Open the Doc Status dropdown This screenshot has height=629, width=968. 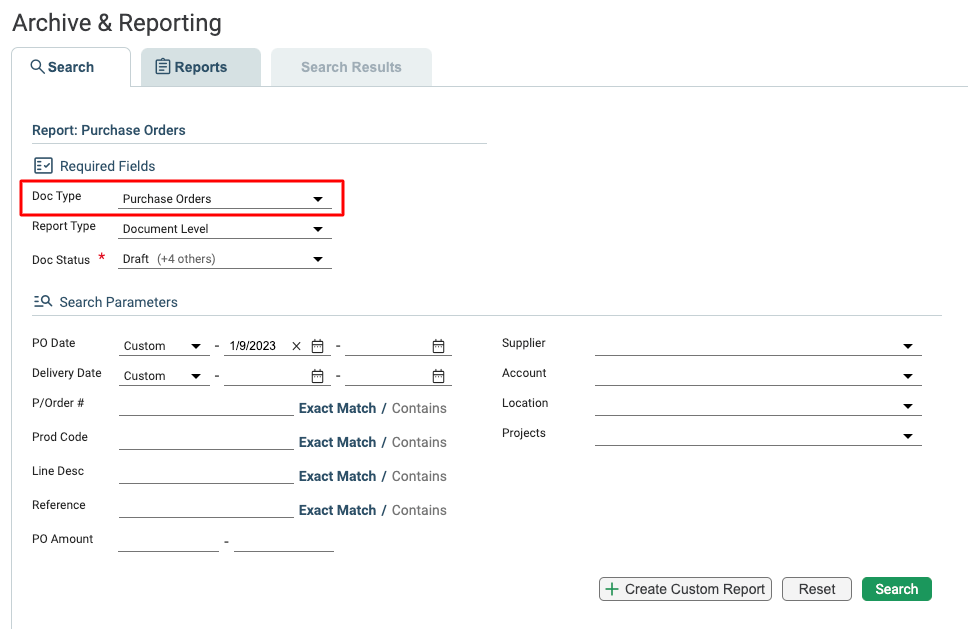tap(225, 259)
